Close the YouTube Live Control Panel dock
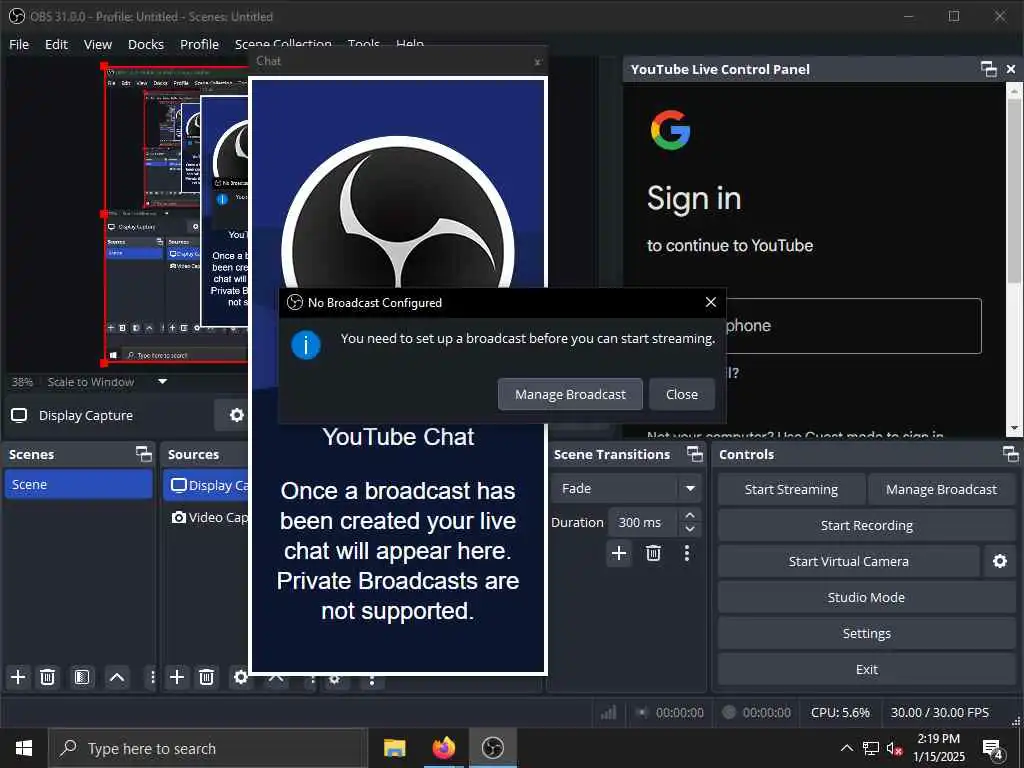Viewport: 1024px width, 768px height. (1011, 69)
